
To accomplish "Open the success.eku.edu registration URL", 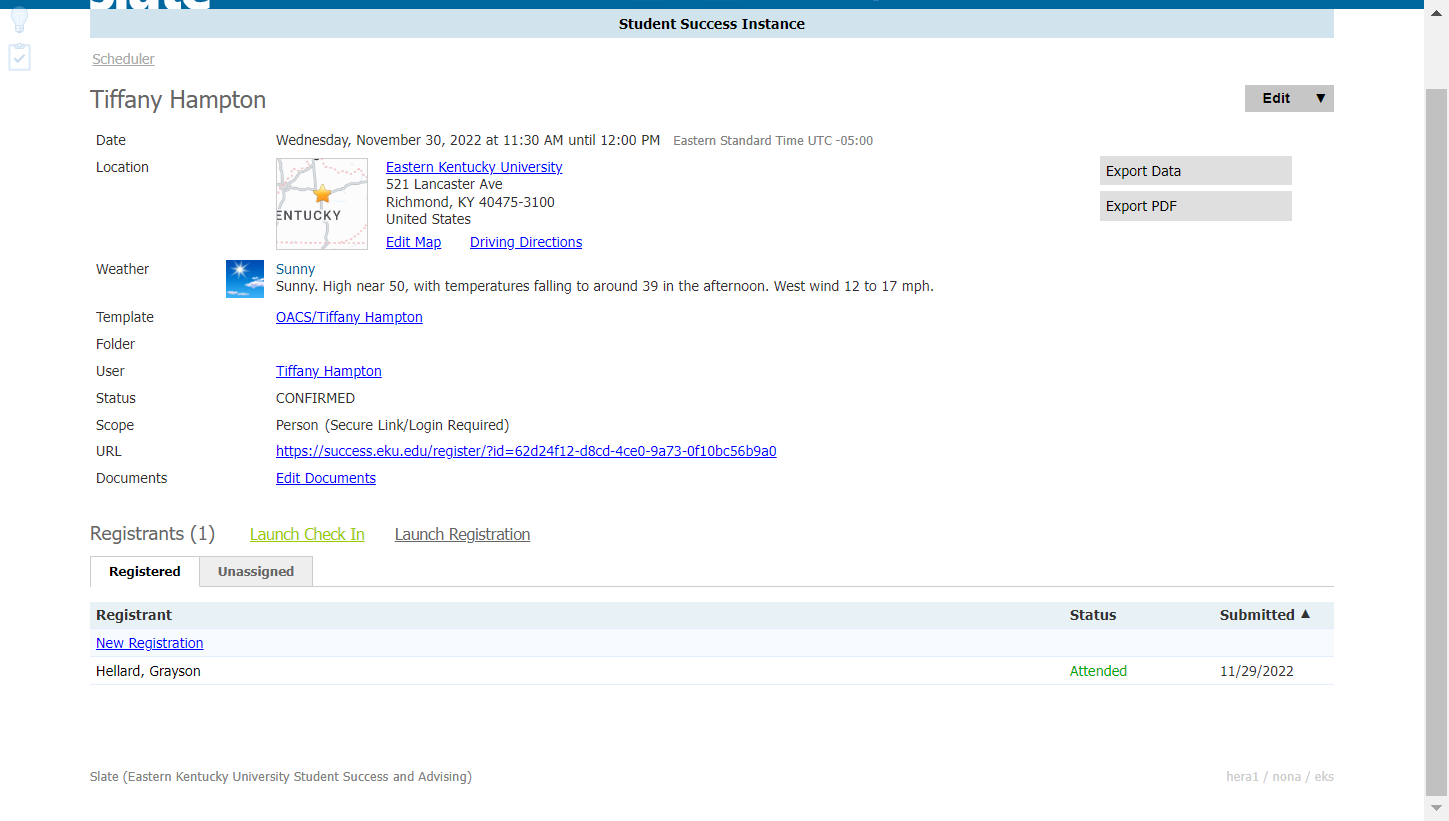I will [526, 451].
